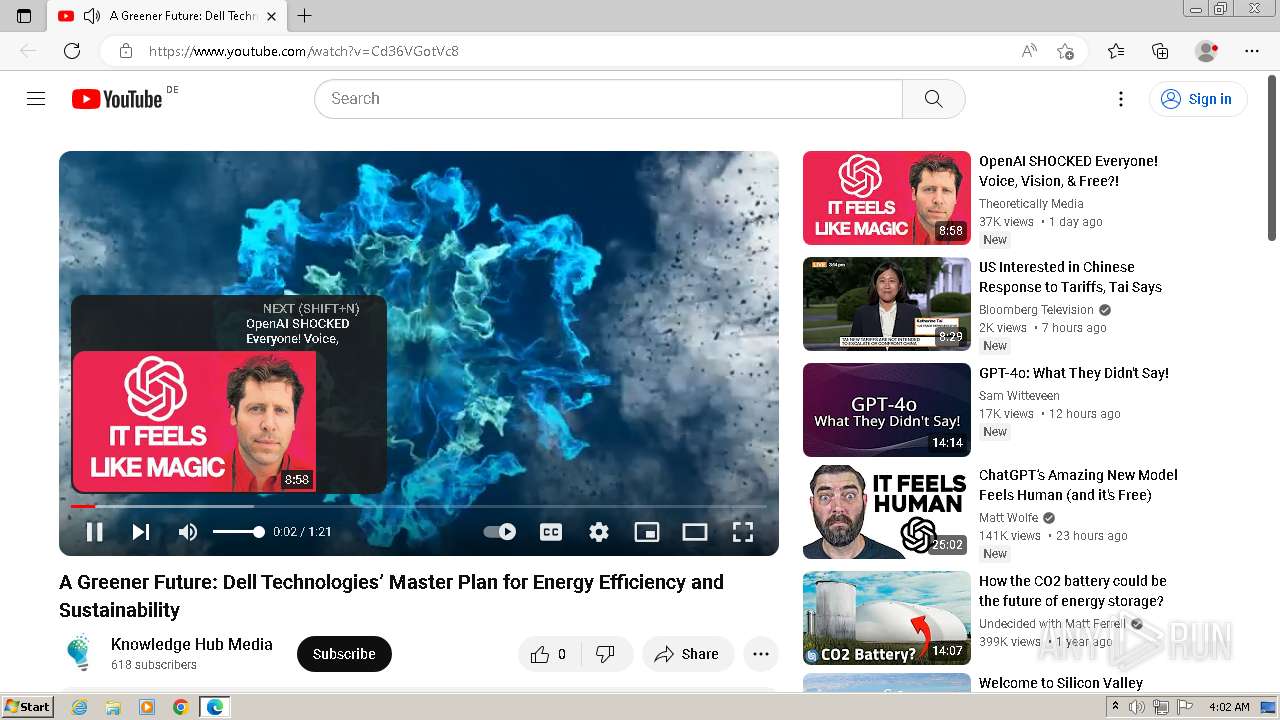Open Knowledge Hub Media channel avatar
1280x720 pixels.
point(79,654)
